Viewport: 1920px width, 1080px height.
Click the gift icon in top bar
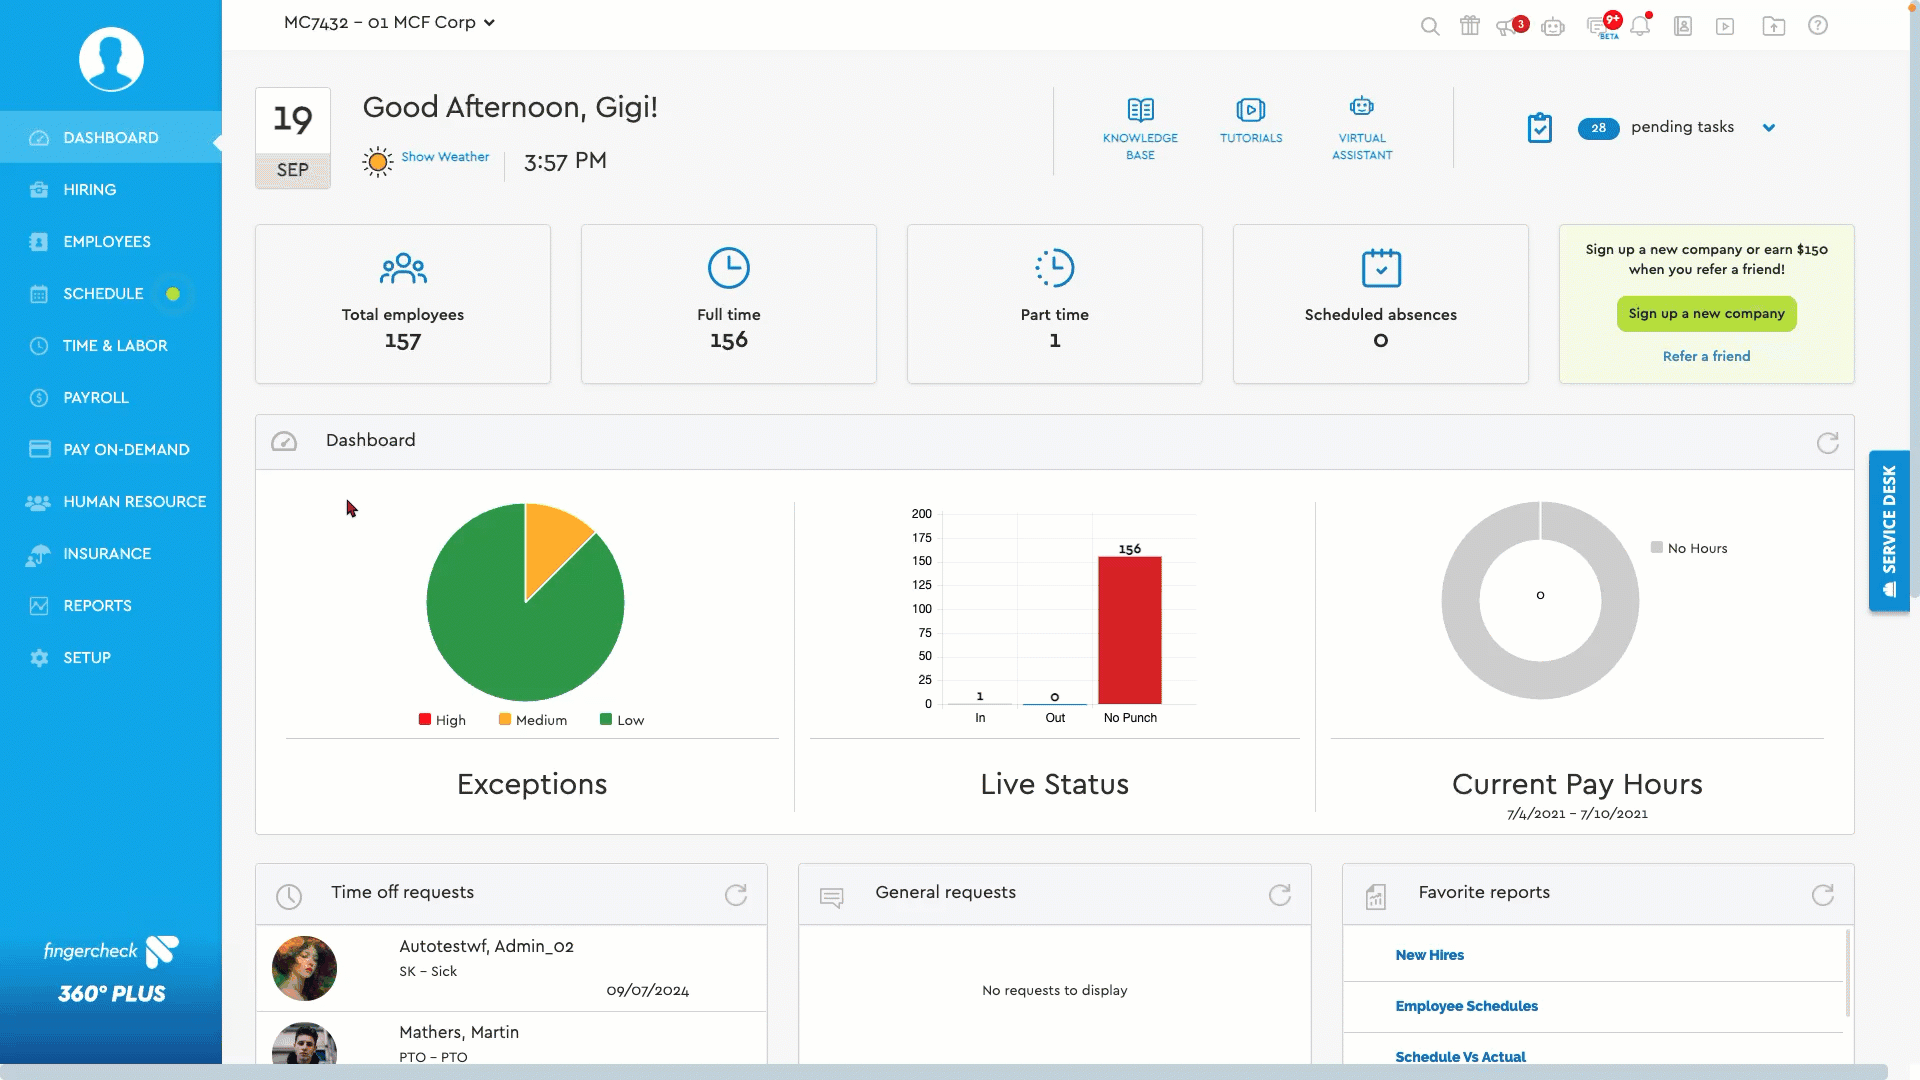point(1469,26)
